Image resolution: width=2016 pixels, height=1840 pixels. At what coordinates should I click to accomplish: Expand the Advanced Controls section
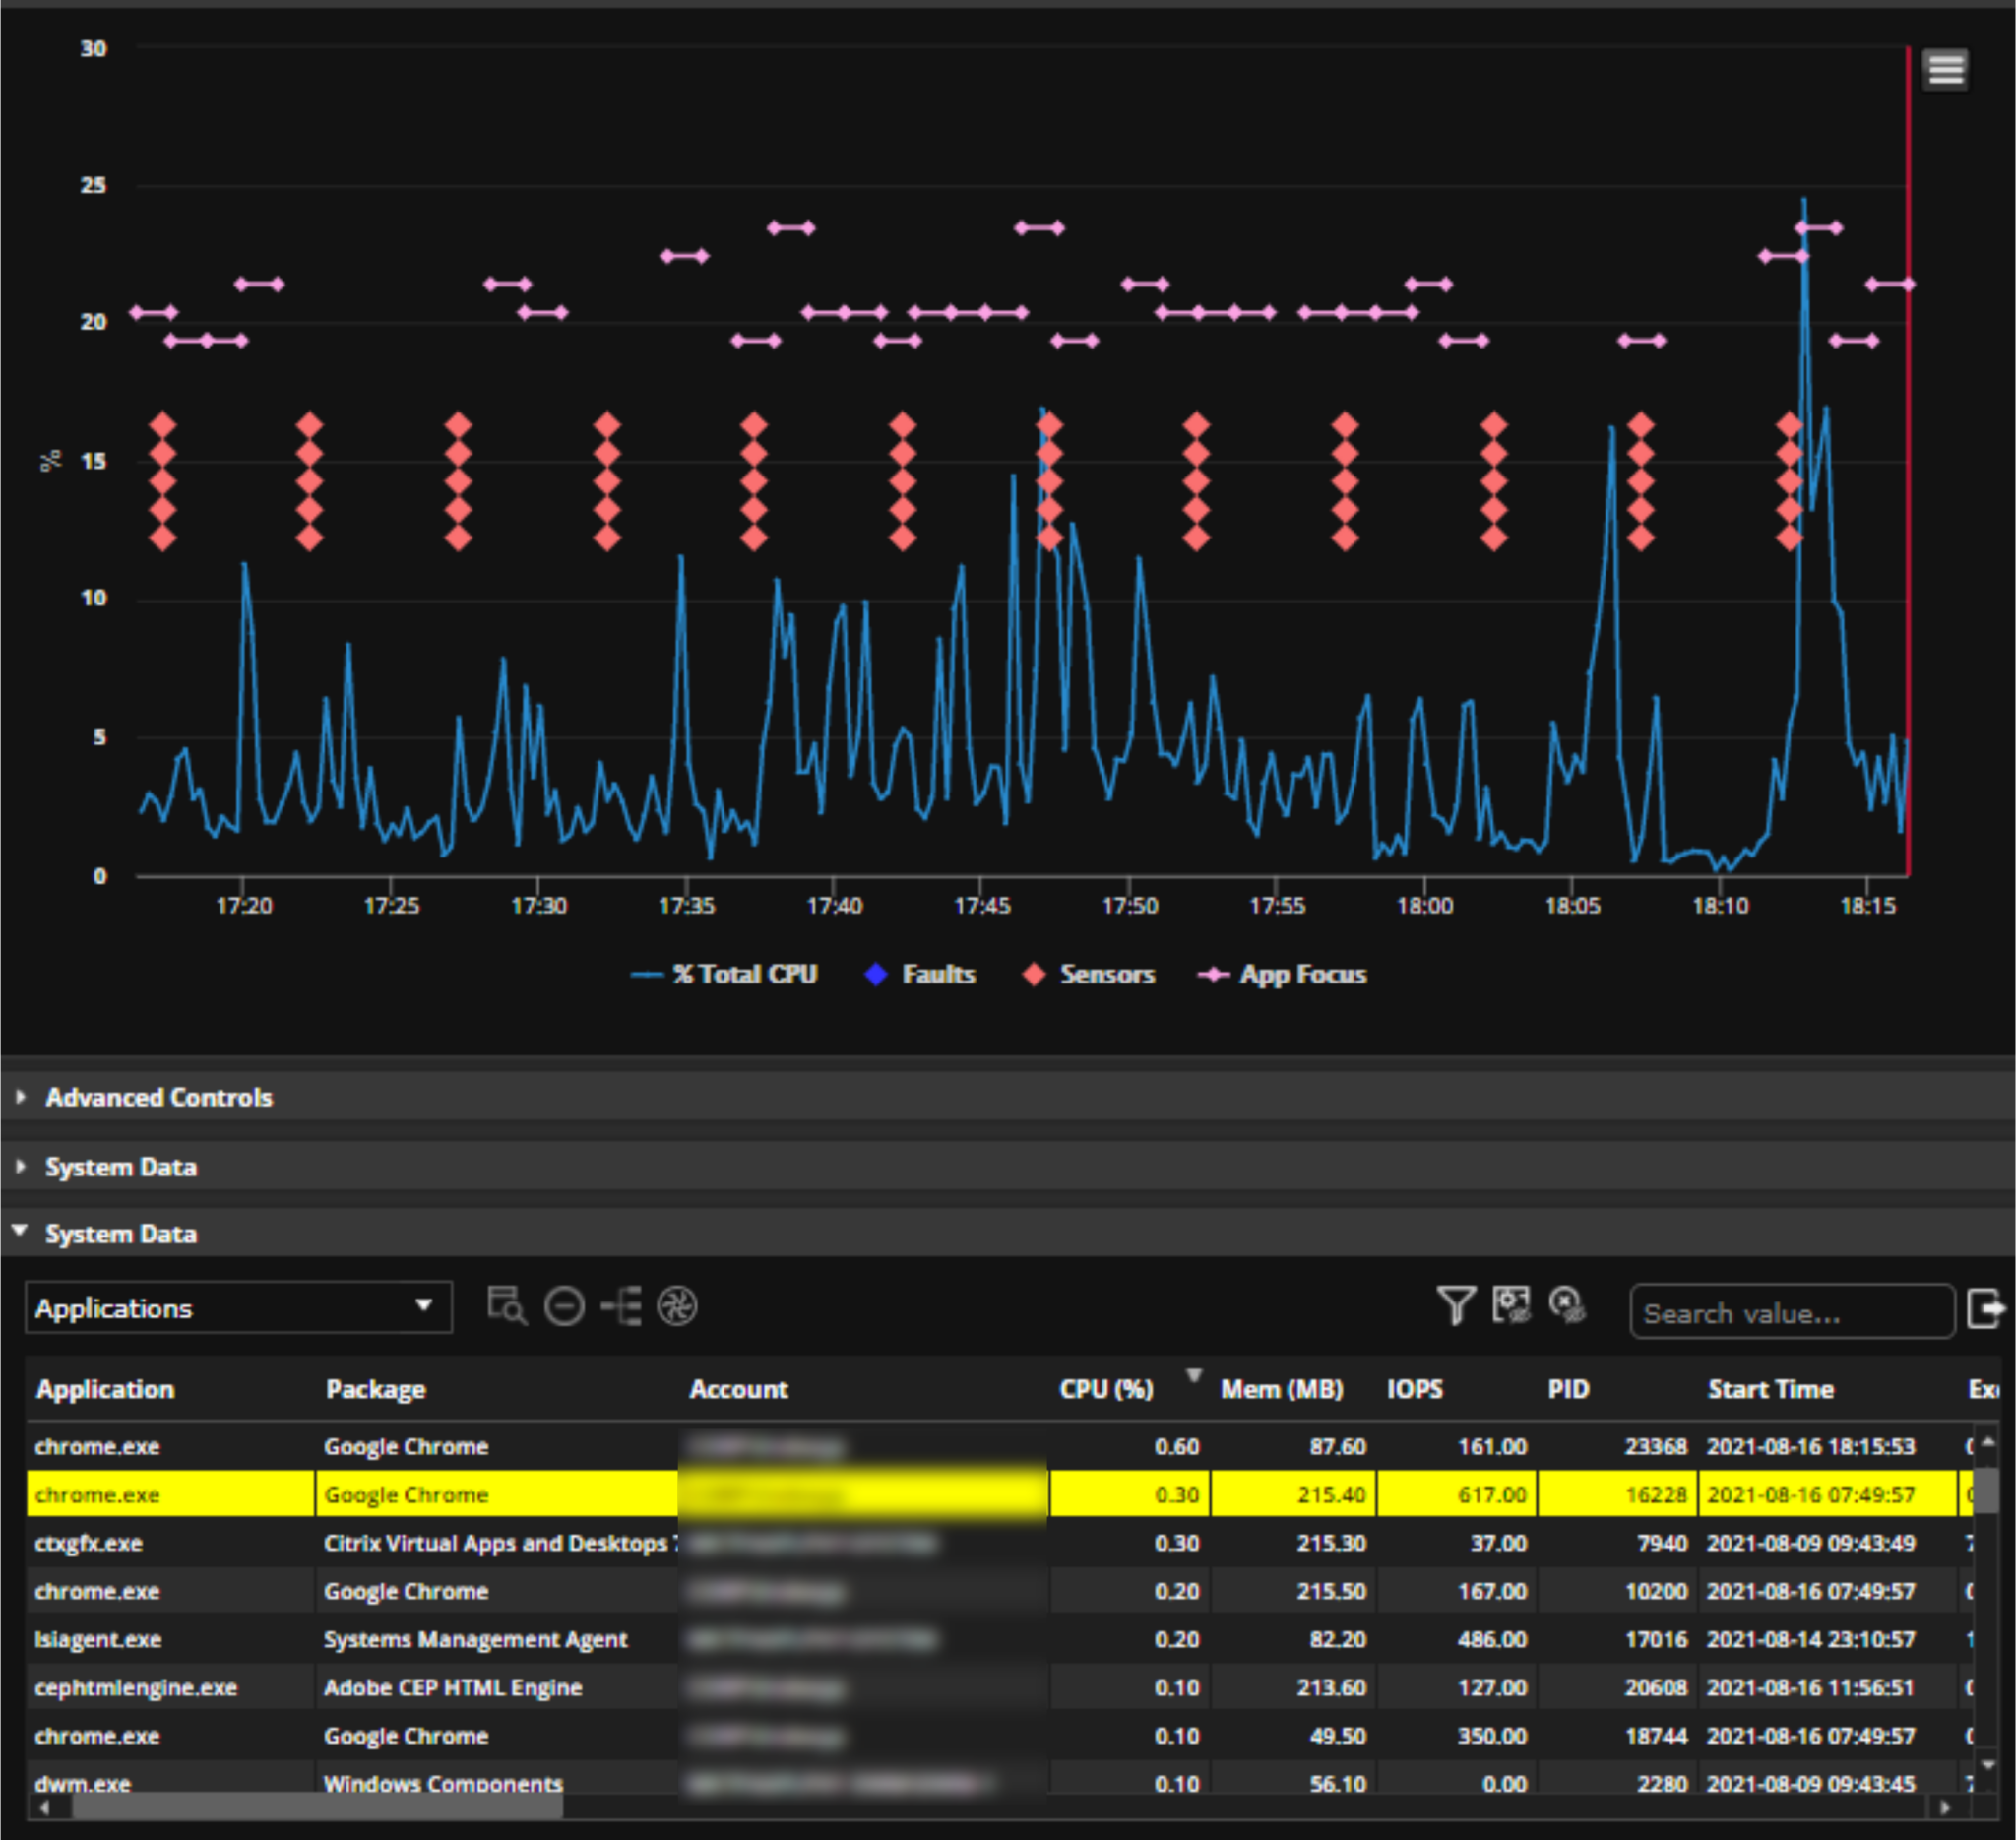click(158, 1097)
